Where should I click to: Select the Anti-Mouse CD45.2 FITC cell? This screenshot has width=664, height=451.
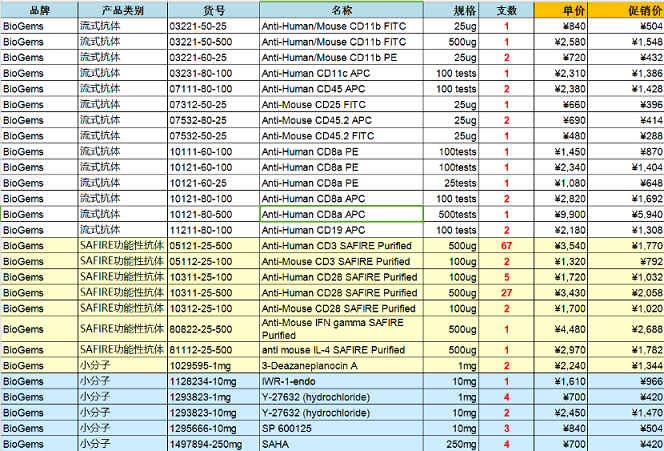341,136
